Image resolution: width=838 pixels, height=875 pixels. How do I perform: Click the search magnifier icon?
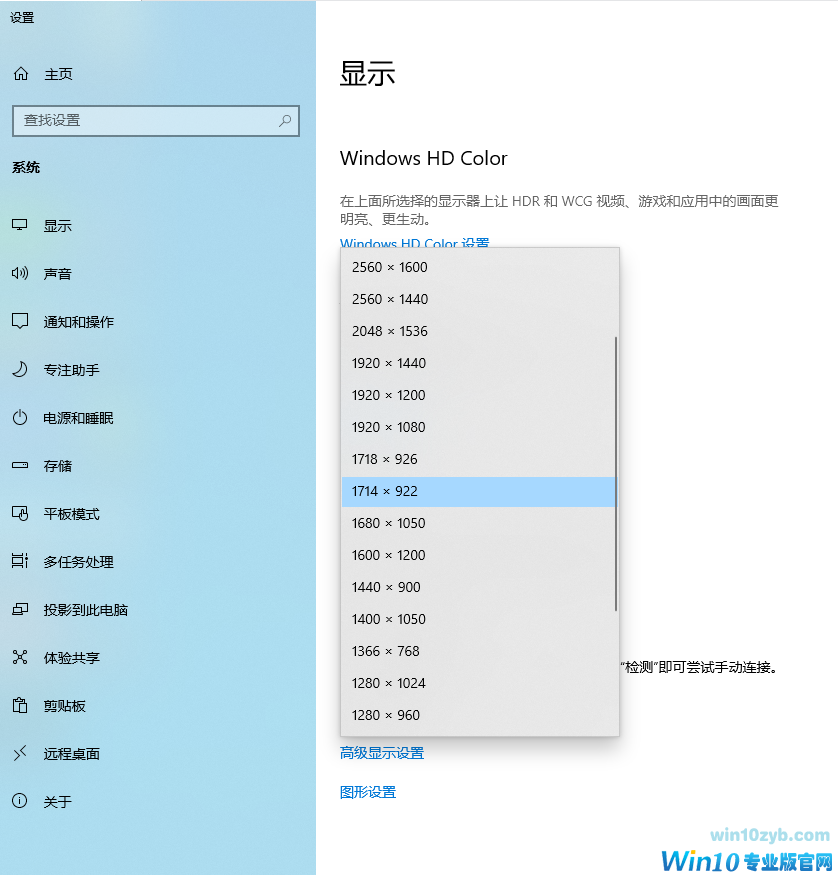click(285, 120)
